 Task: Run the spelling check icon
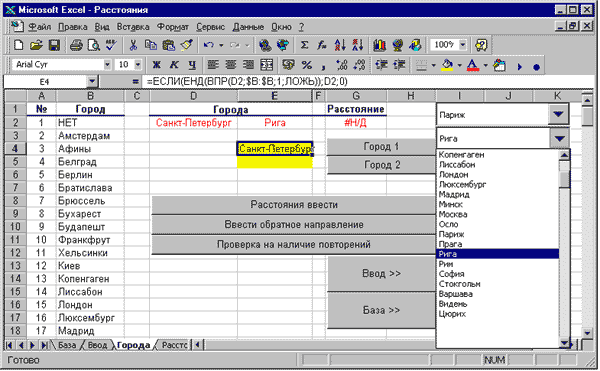tap(111, 45)
